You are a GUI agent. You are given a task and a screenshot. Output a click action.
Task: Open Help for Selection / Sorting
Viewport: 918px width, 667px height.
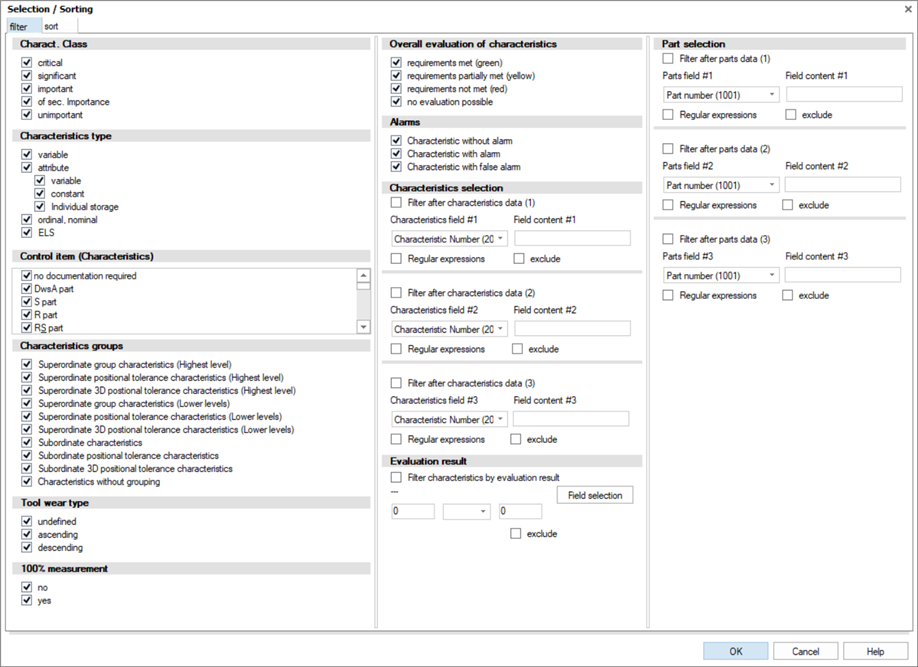[875, 651]
